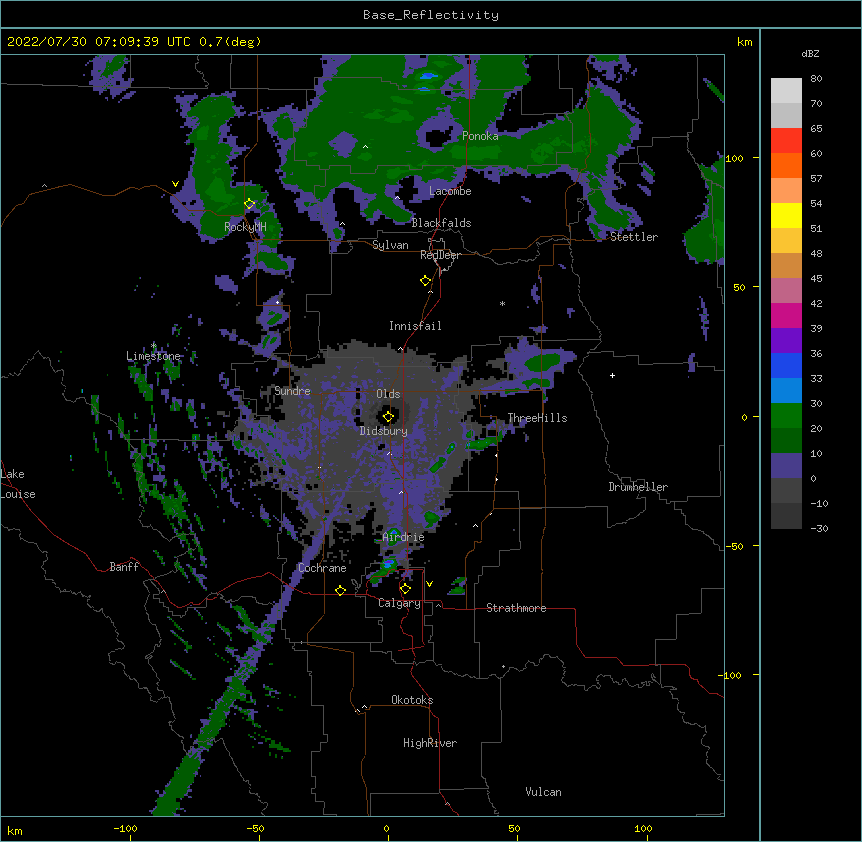Viewport: 862px width, 842px height.
Task: Click the Calgary city label
Action: coord(399,603)
